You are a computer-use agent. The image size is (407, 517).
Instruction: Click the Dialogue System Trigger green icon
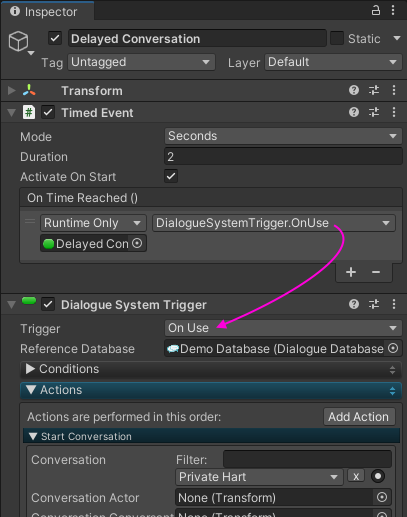29,301
